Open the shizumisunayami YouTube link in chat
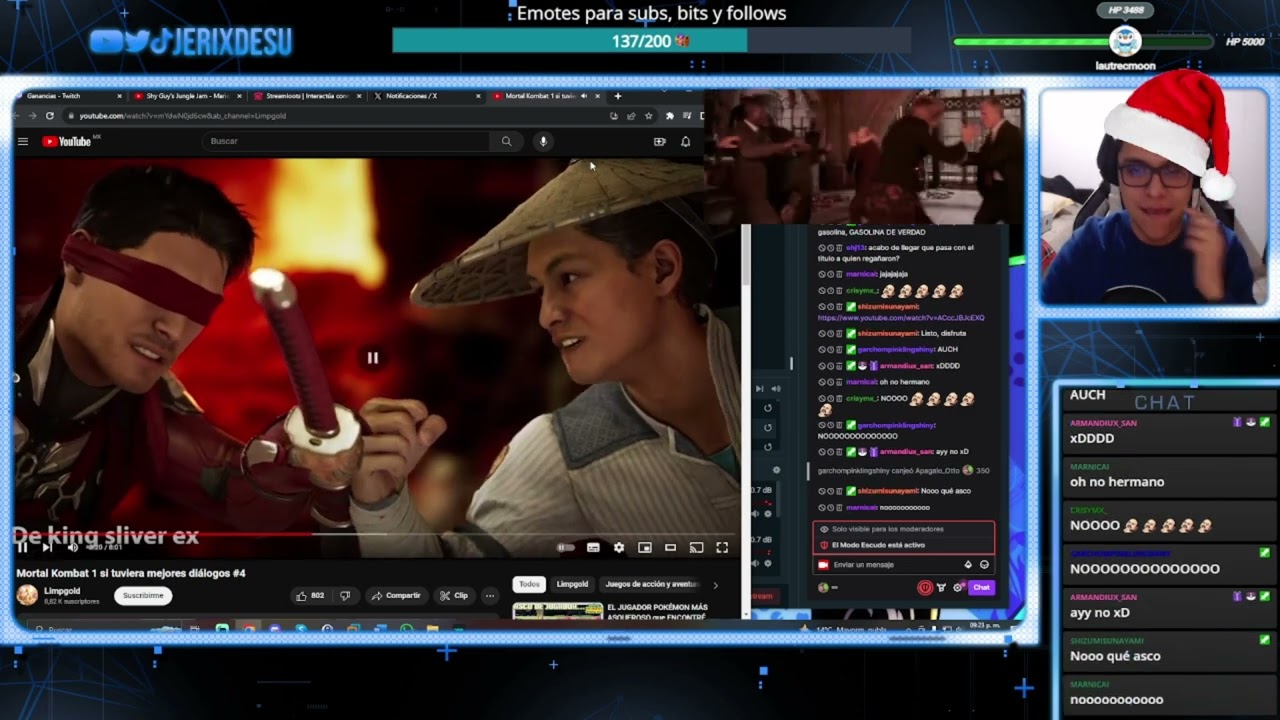Viewport: 1280px width, 720px height. [x=901, y=318]
